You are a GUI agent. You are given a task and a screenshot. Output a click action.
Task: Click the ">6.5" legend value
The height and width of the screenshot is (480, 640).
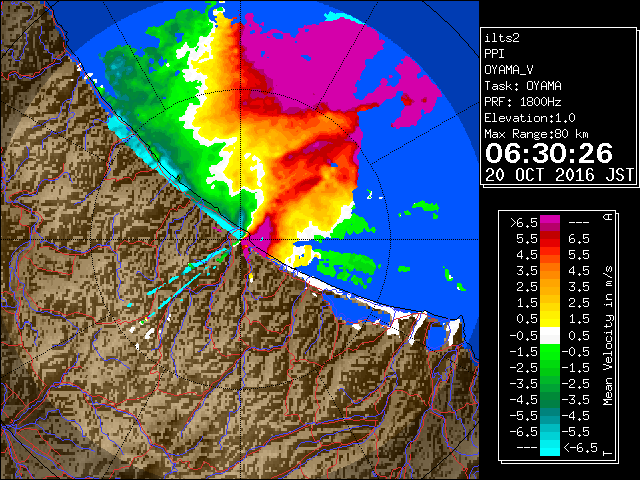[x=523, y=223]
